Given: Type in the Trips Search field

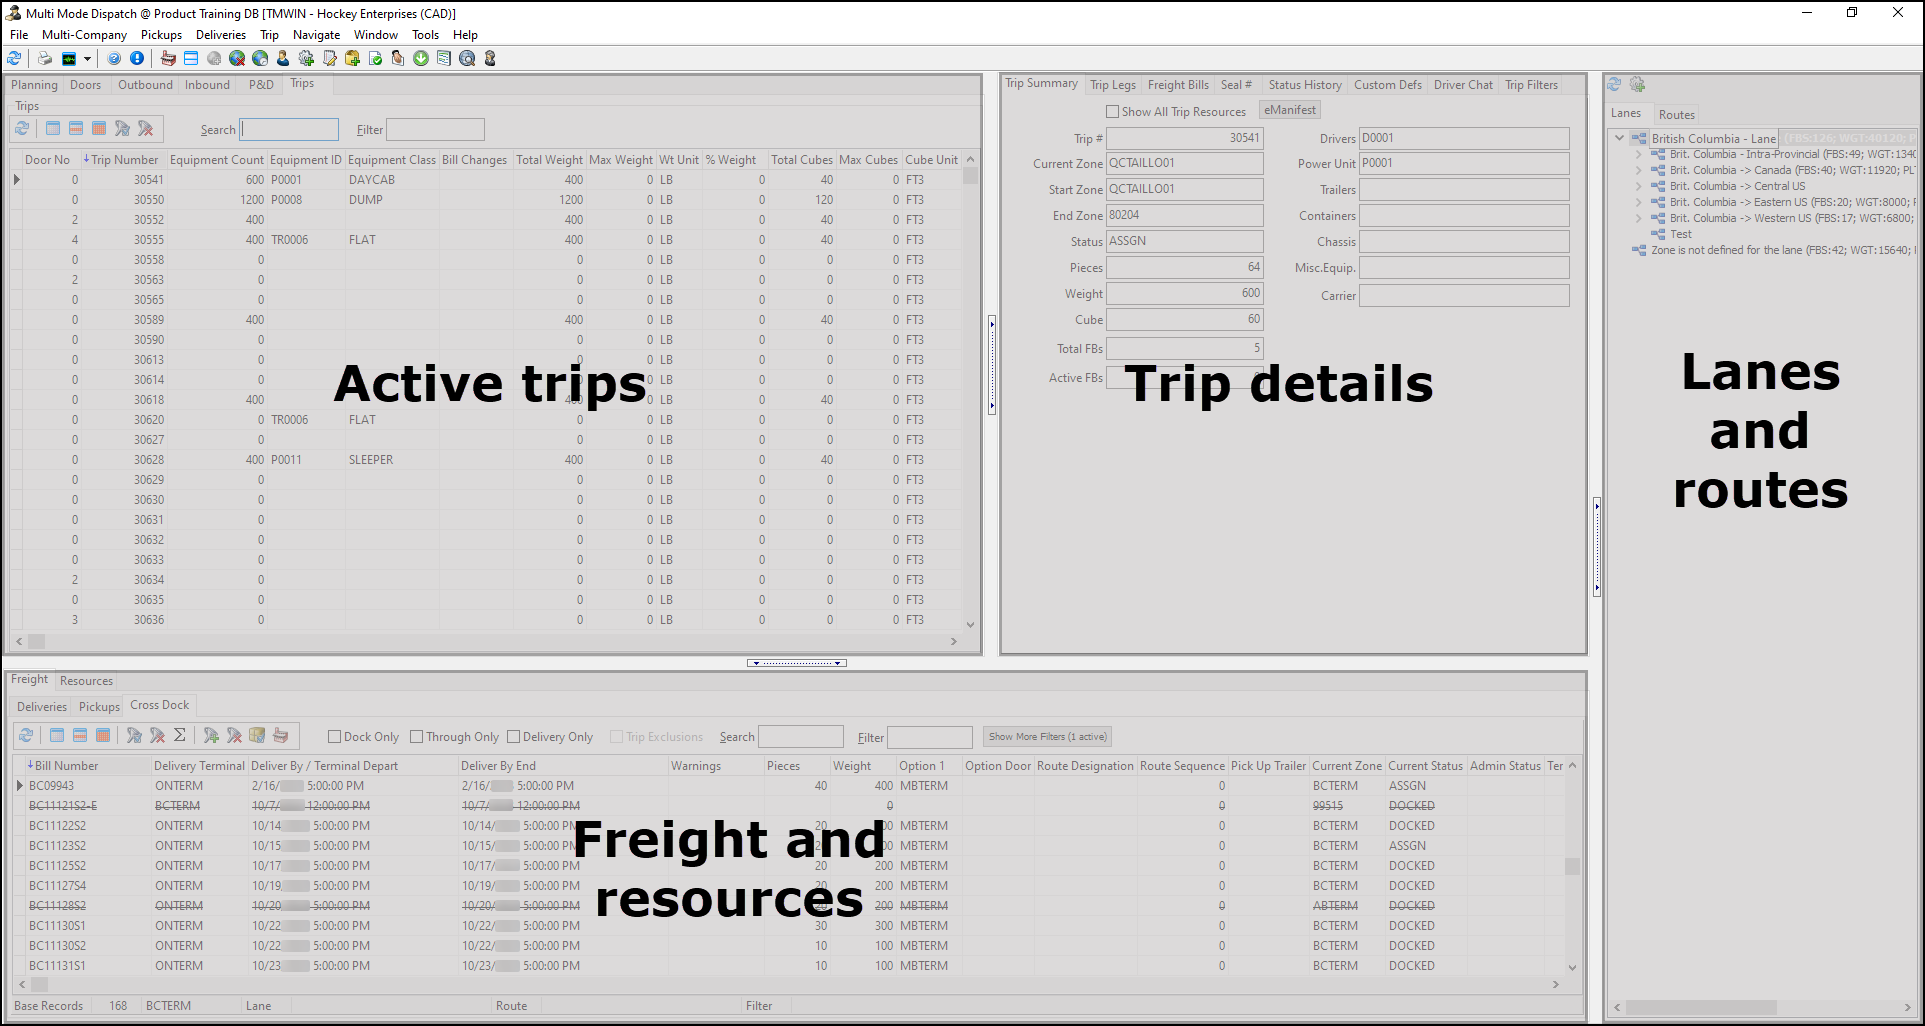Looking at the screenshot, I should 289,128.
